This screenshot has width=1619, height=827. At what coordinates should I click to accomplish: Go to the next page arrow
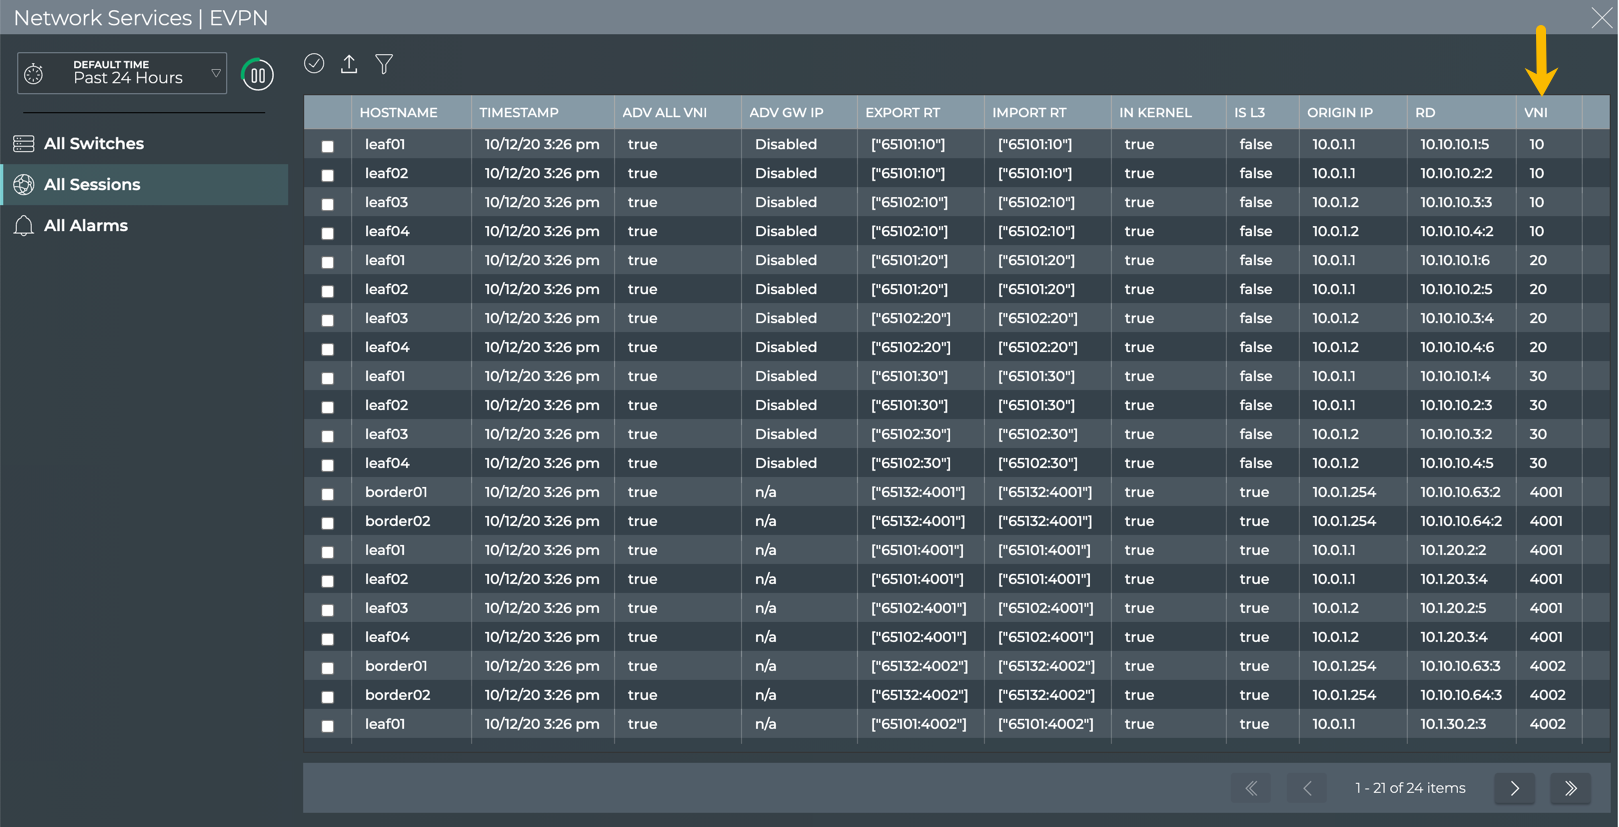click(x=1514, y=788)
